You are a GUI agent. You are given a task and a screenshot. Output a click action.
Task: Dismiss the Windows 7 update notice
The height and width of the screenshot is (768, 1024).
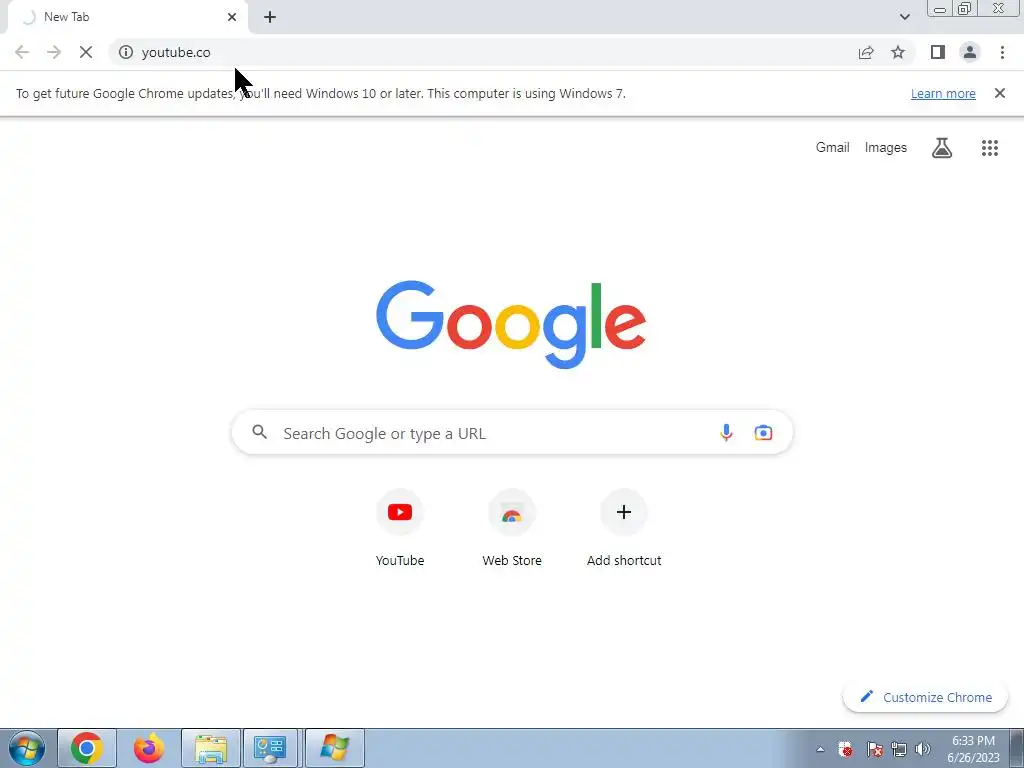(1000, 93)
